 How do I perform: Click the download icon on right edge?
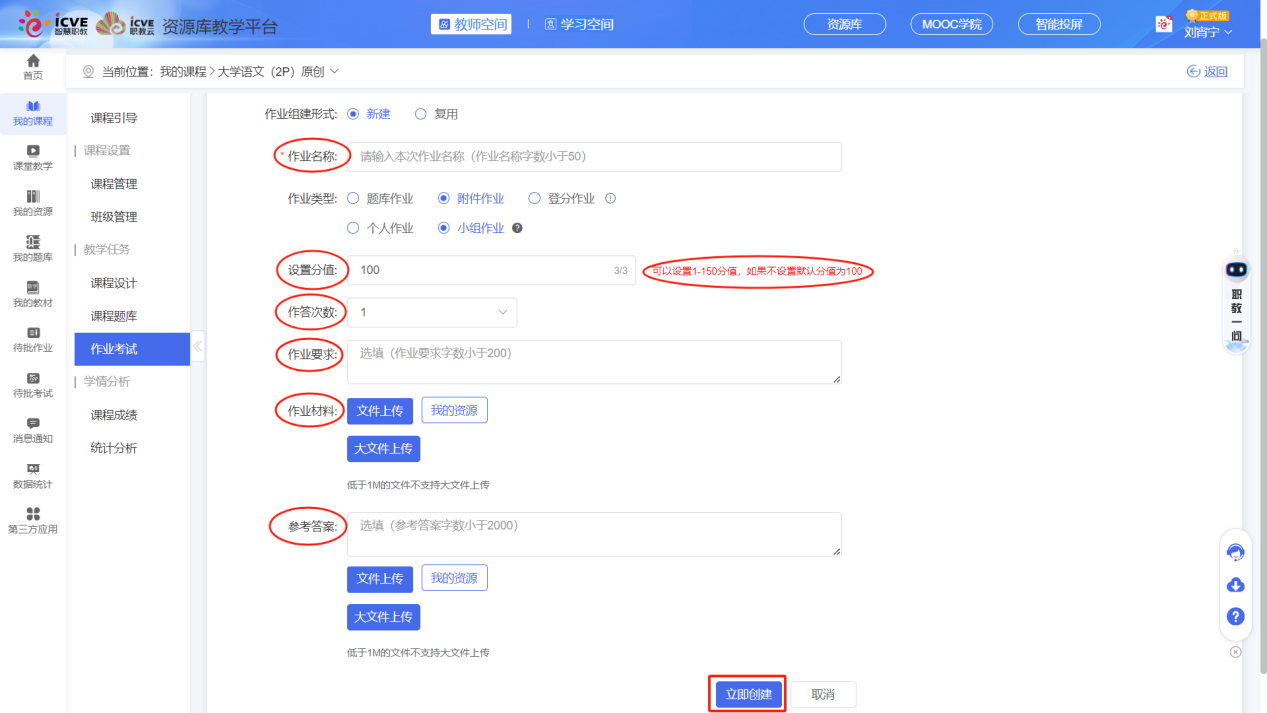tap(1236, 585)
